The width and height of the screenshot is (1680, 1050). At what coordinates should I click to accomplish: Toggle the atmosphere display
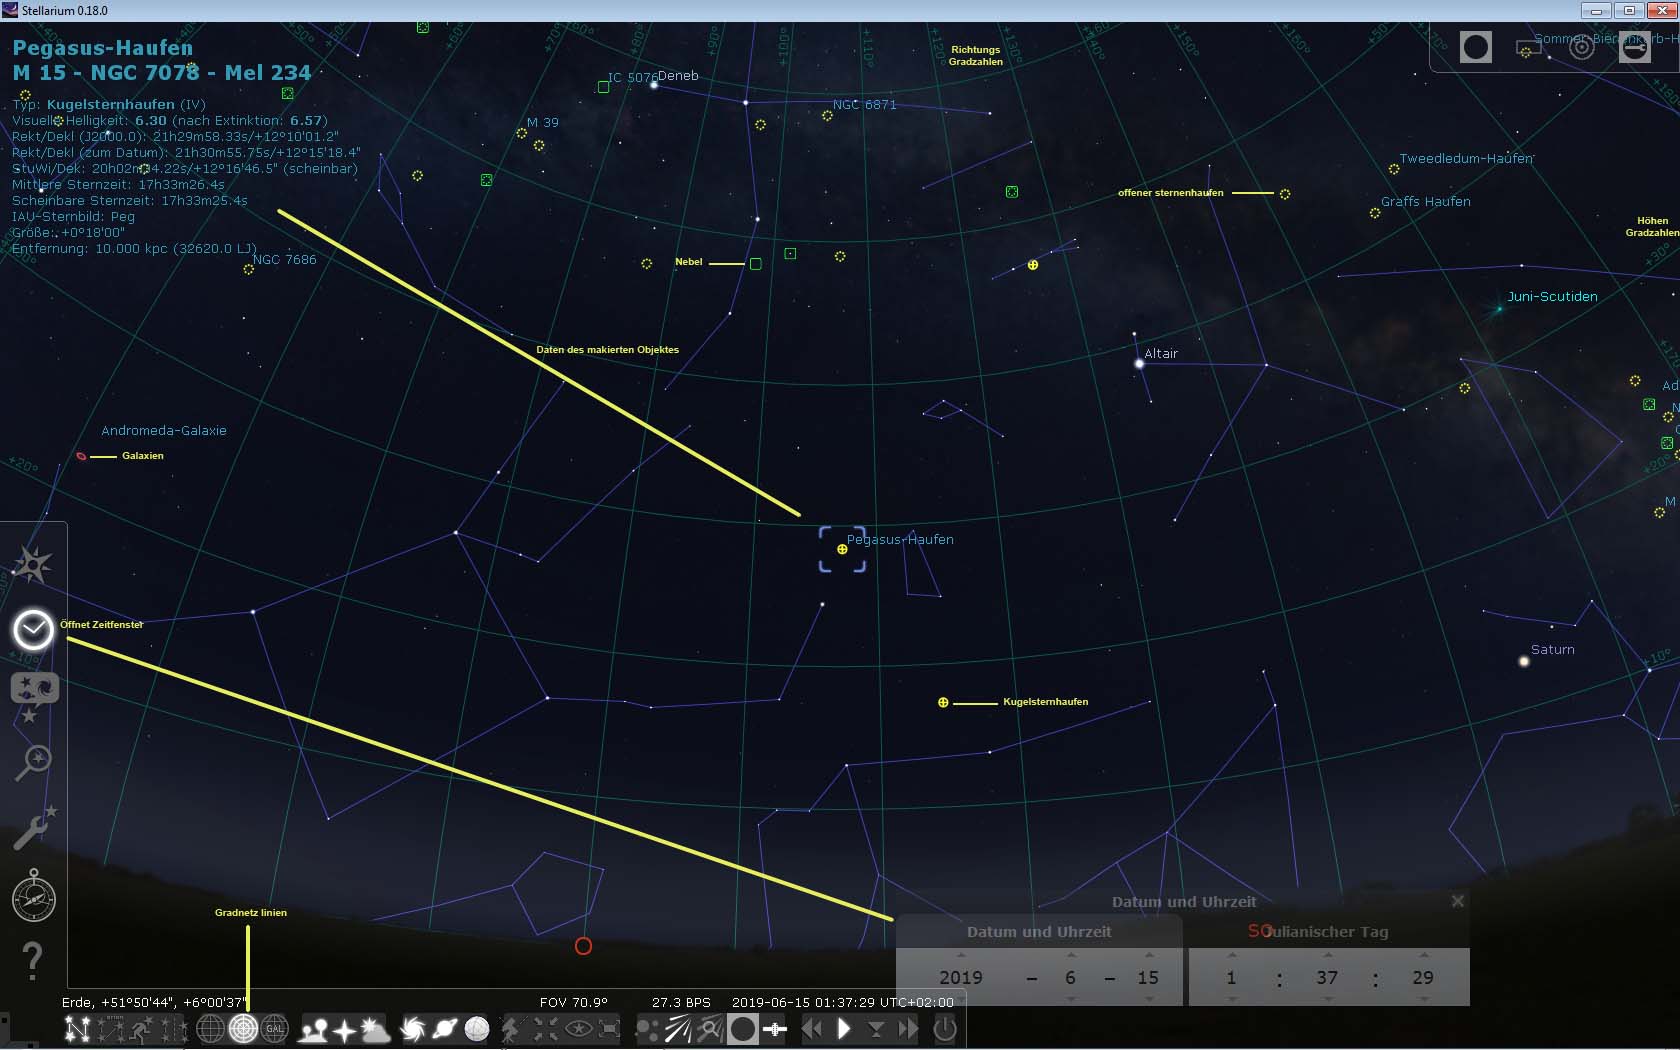376,1028
